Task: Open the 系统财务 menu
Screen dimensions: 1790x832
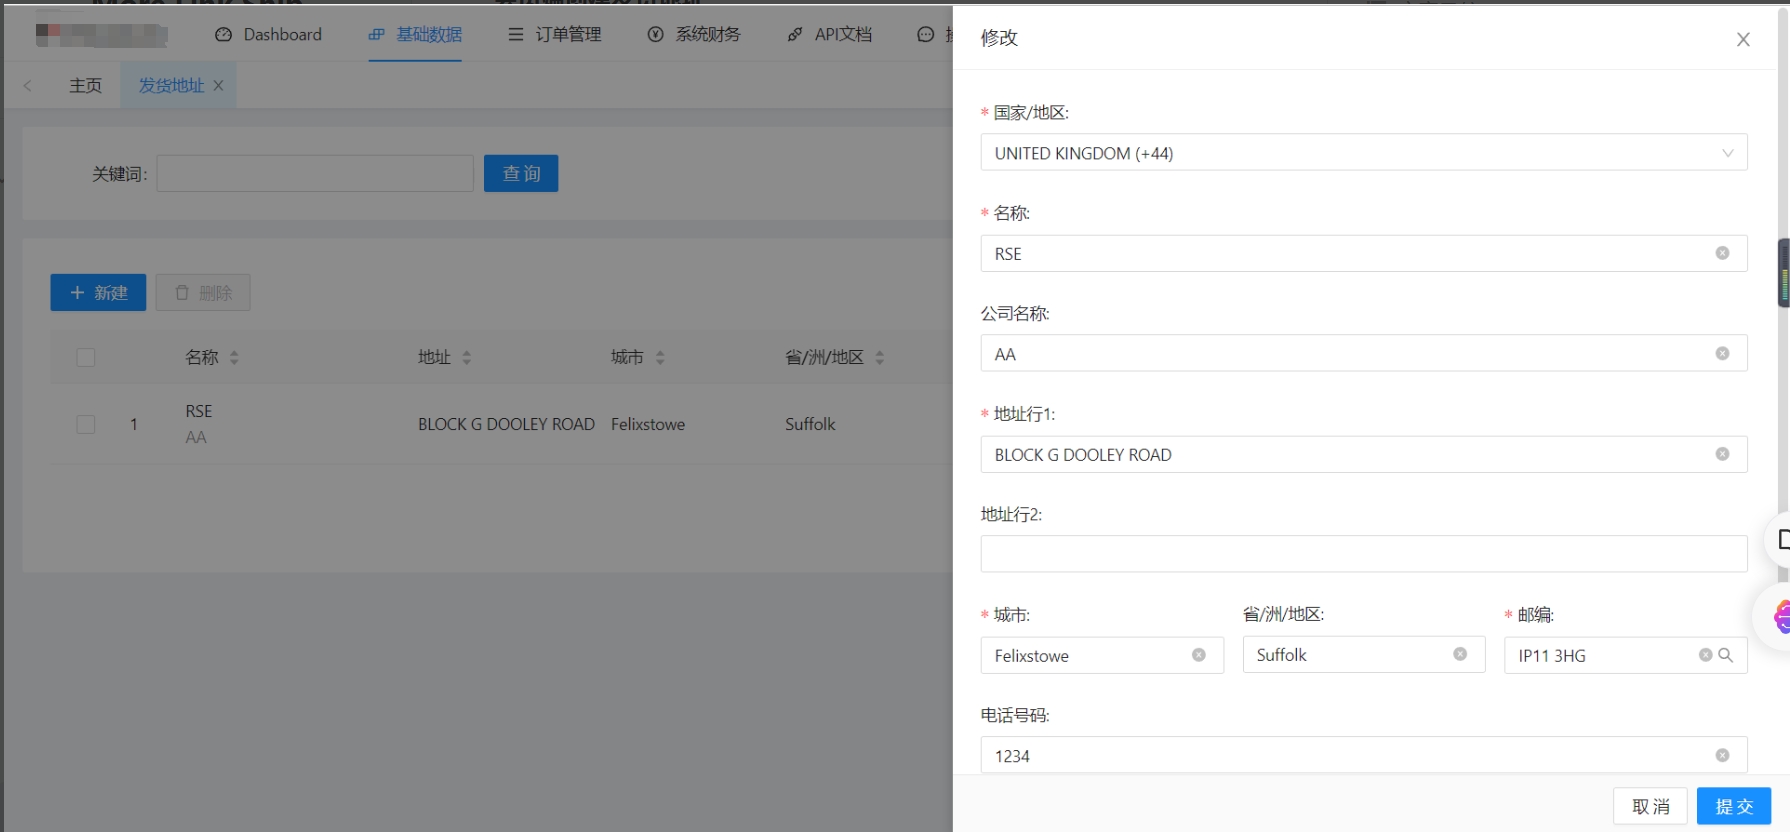Action: pos(694,34)
